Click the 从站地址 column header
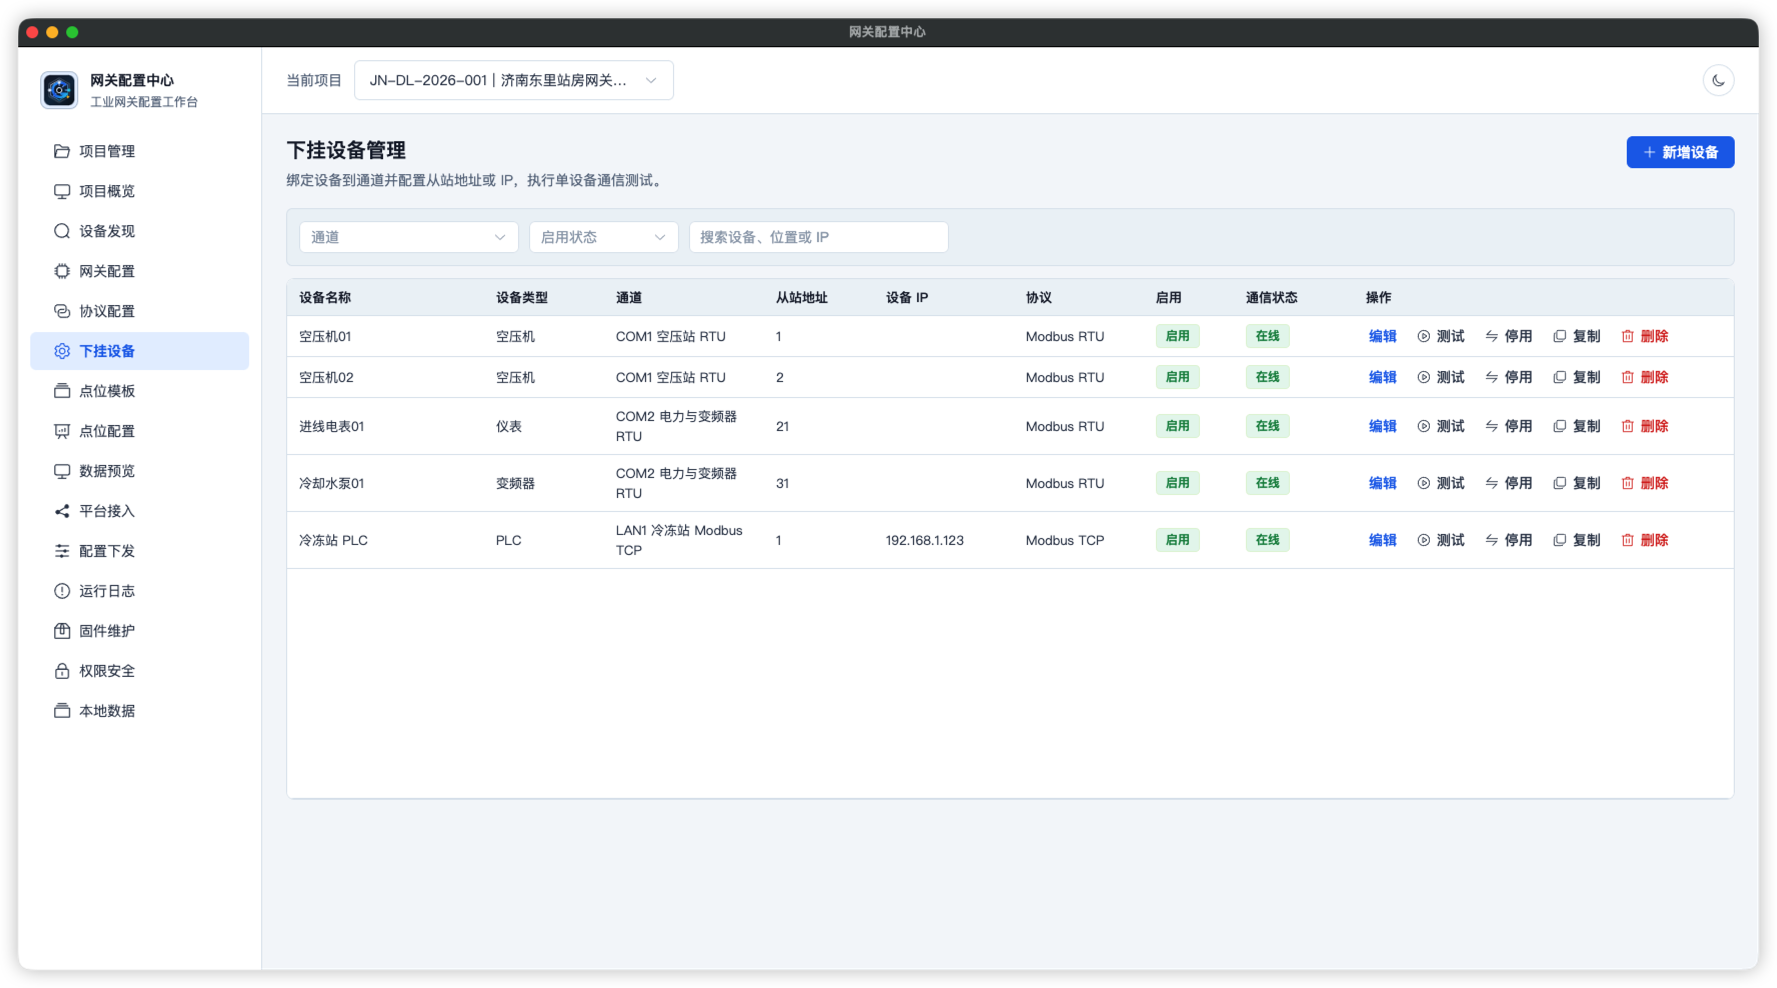This screenshot has height=988, width=1777. click(801, 297)
